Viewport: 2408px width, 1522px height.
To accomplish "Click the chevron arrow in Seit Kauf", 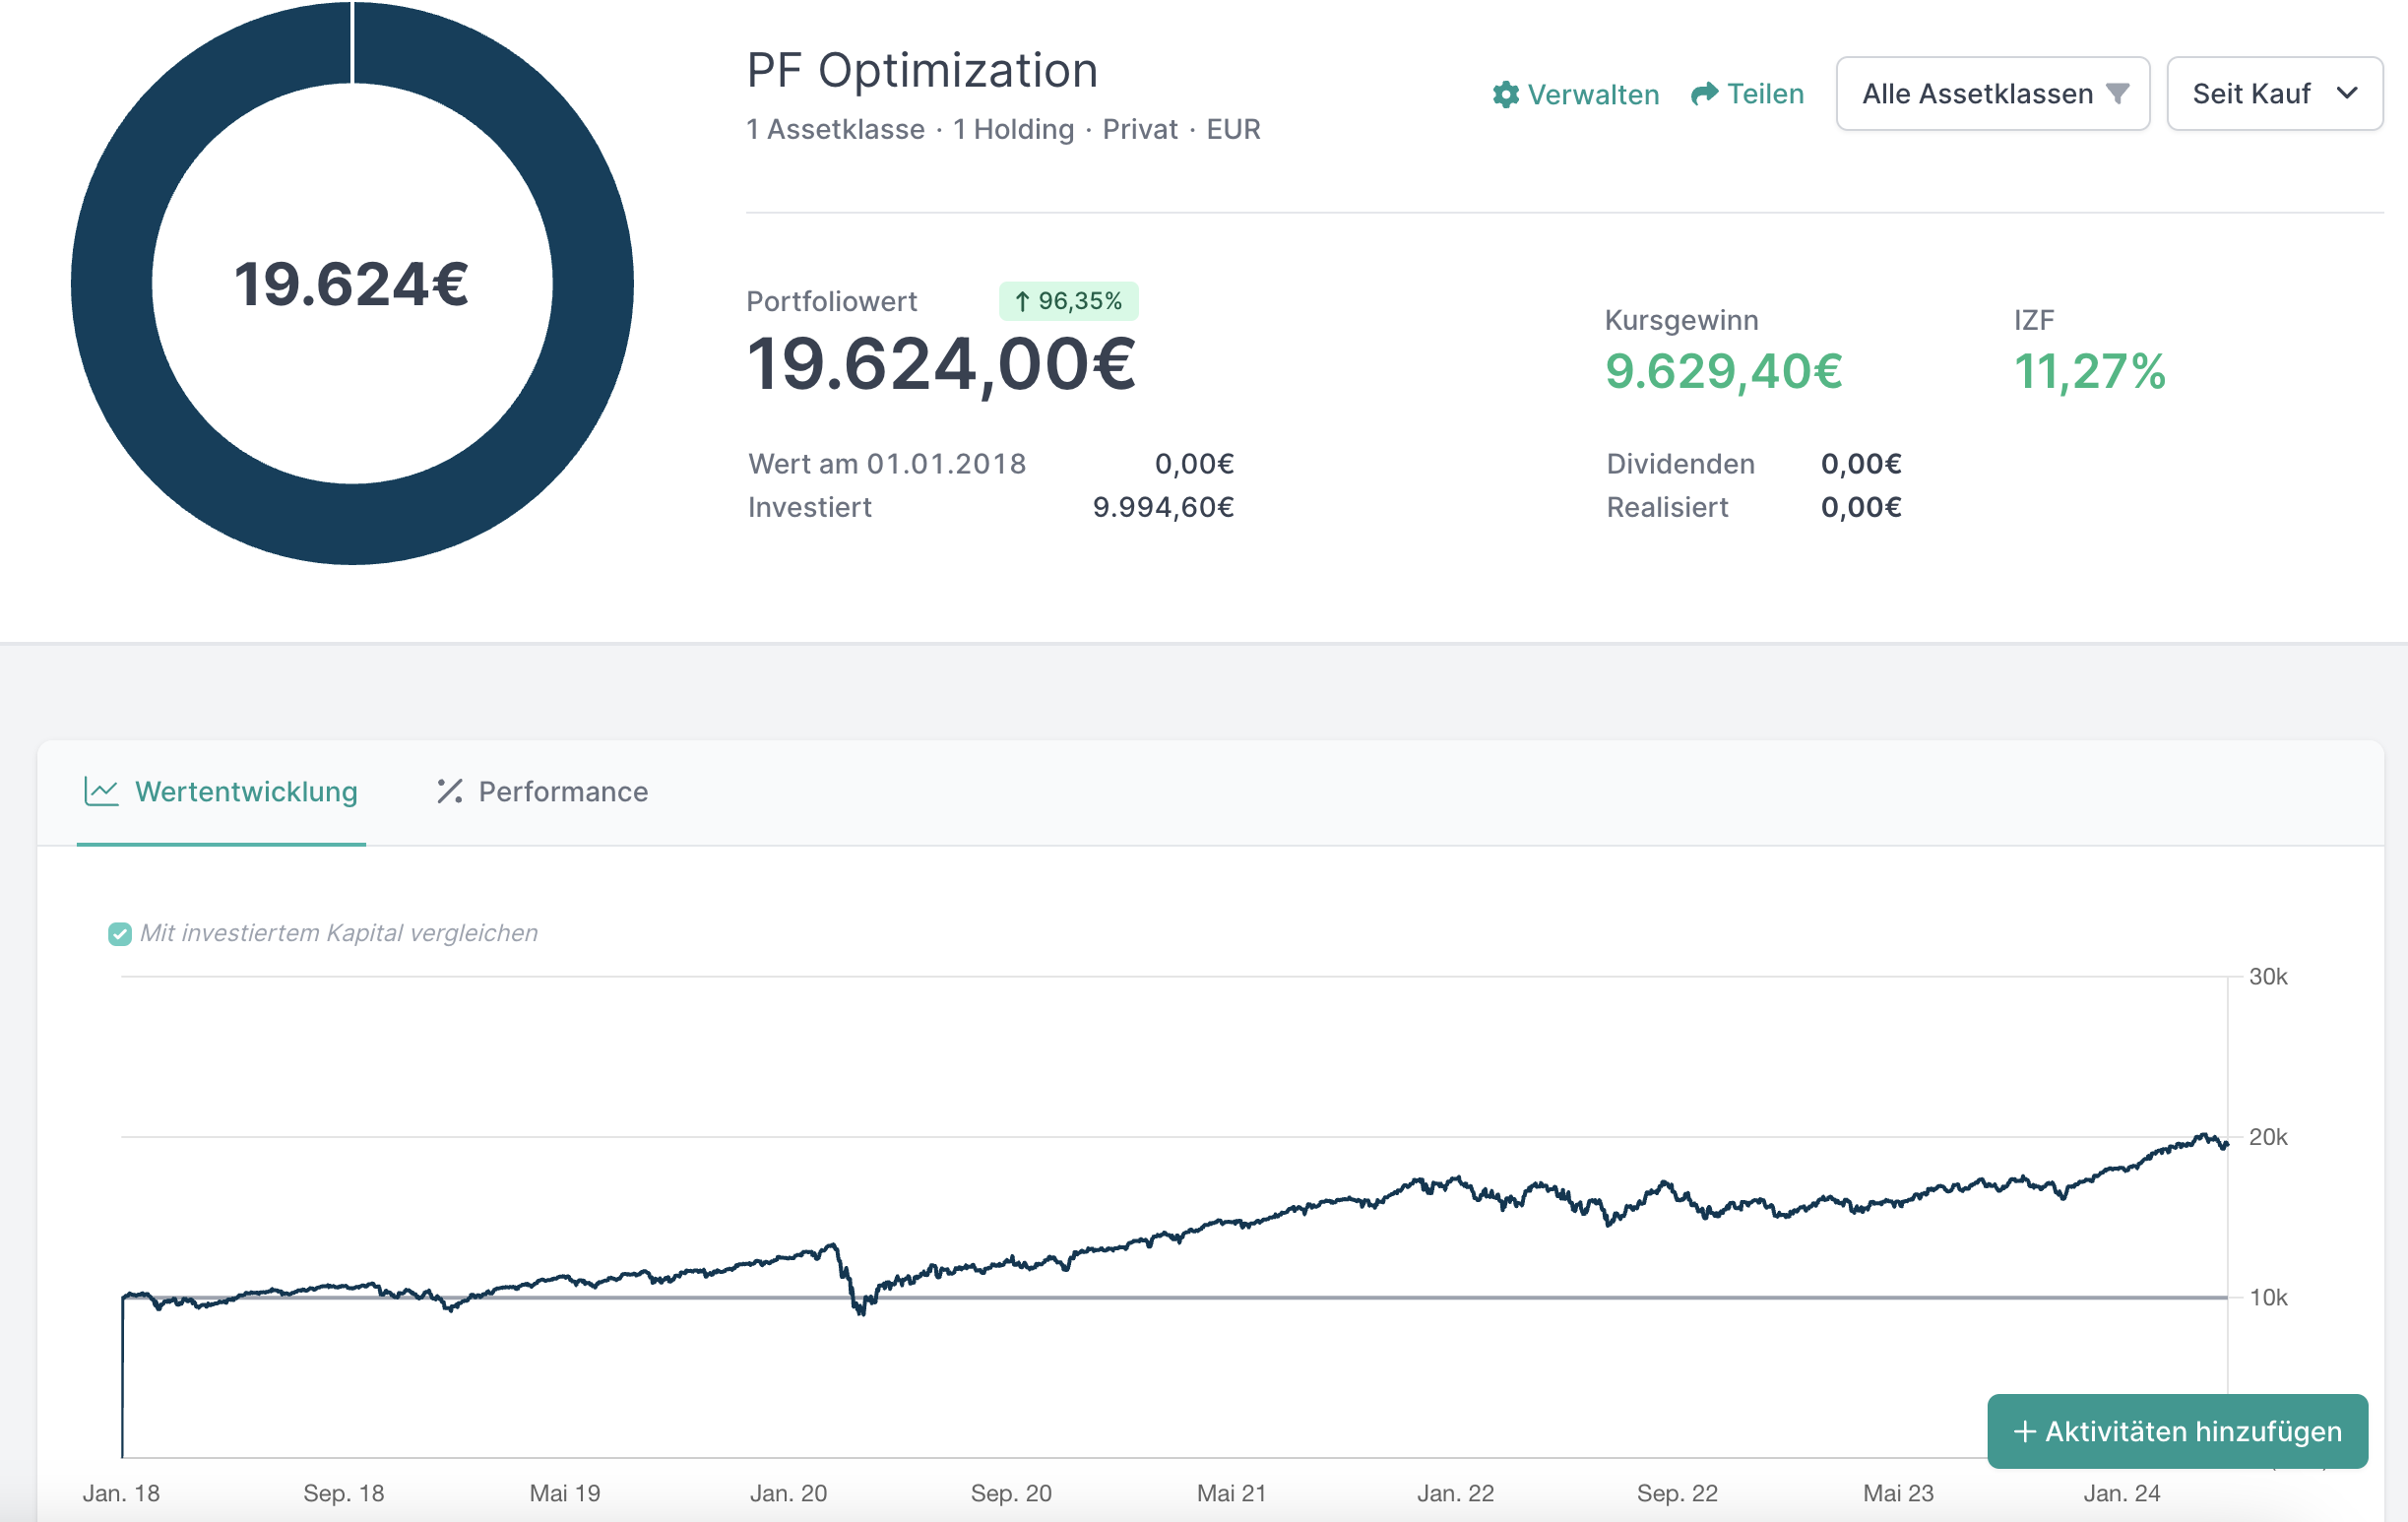I will pos(2347,94).
